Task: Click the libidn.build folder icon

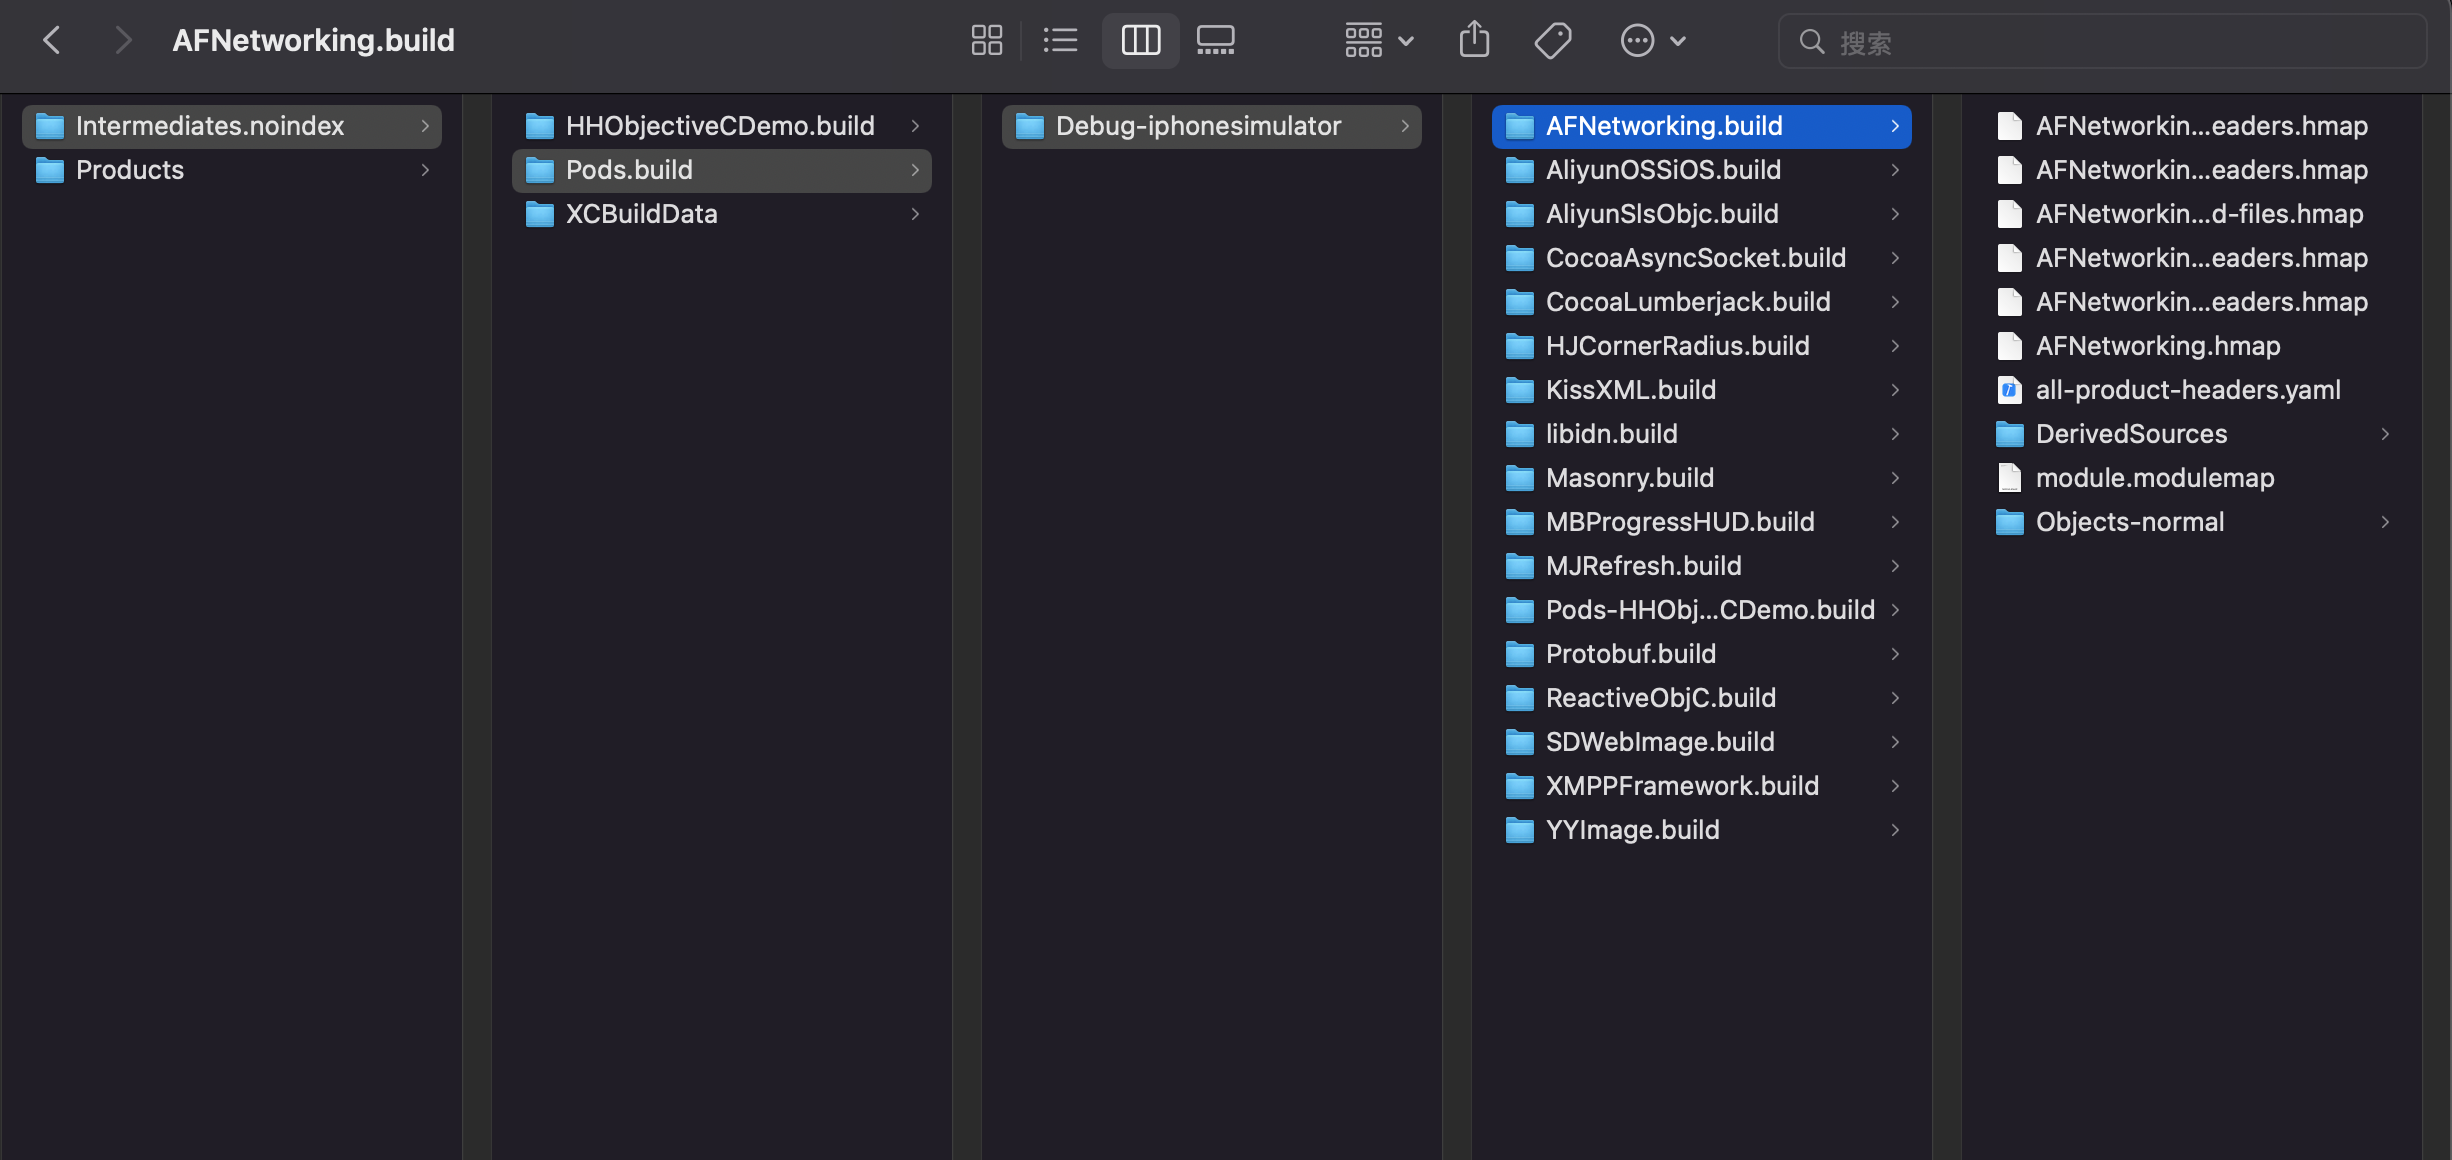Action: point(1520,434)
